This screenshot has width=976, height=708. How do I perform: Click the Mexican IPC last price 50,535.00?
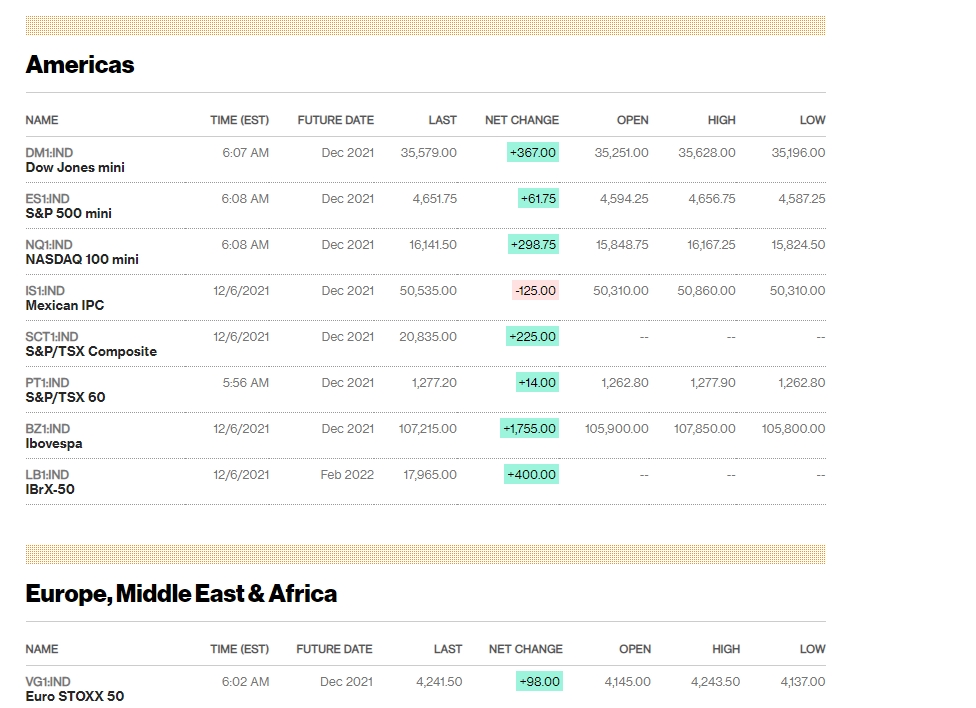tap(428, 291)
